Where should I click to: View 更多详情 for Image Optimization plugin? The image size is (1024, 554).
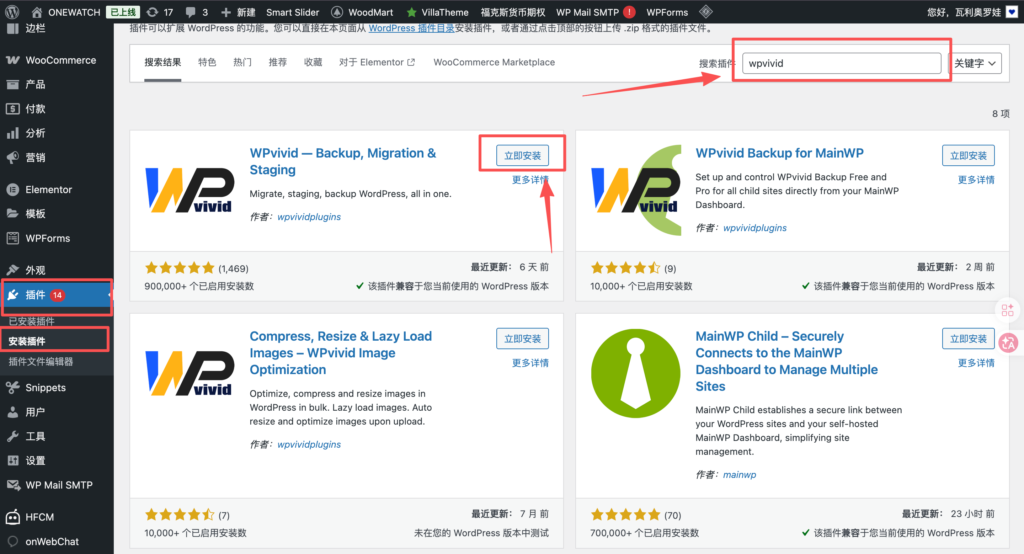tap(530, 363)
